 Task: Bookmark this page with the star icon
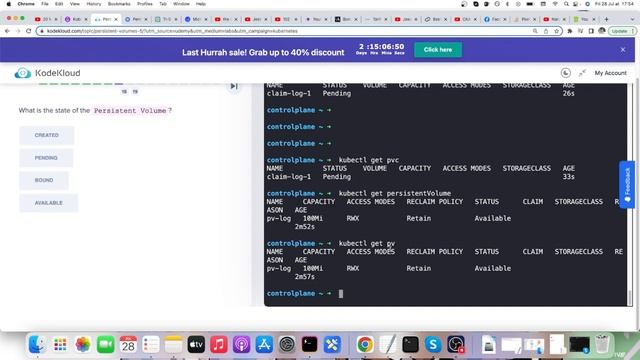click(556, 31)
